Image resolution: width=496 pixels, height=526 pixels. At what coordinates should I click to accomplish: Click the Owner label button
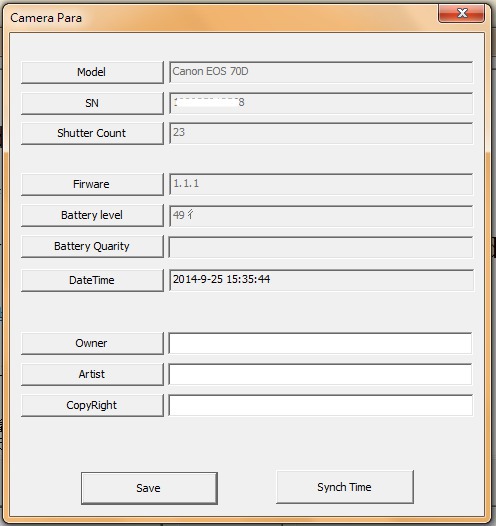92,344
